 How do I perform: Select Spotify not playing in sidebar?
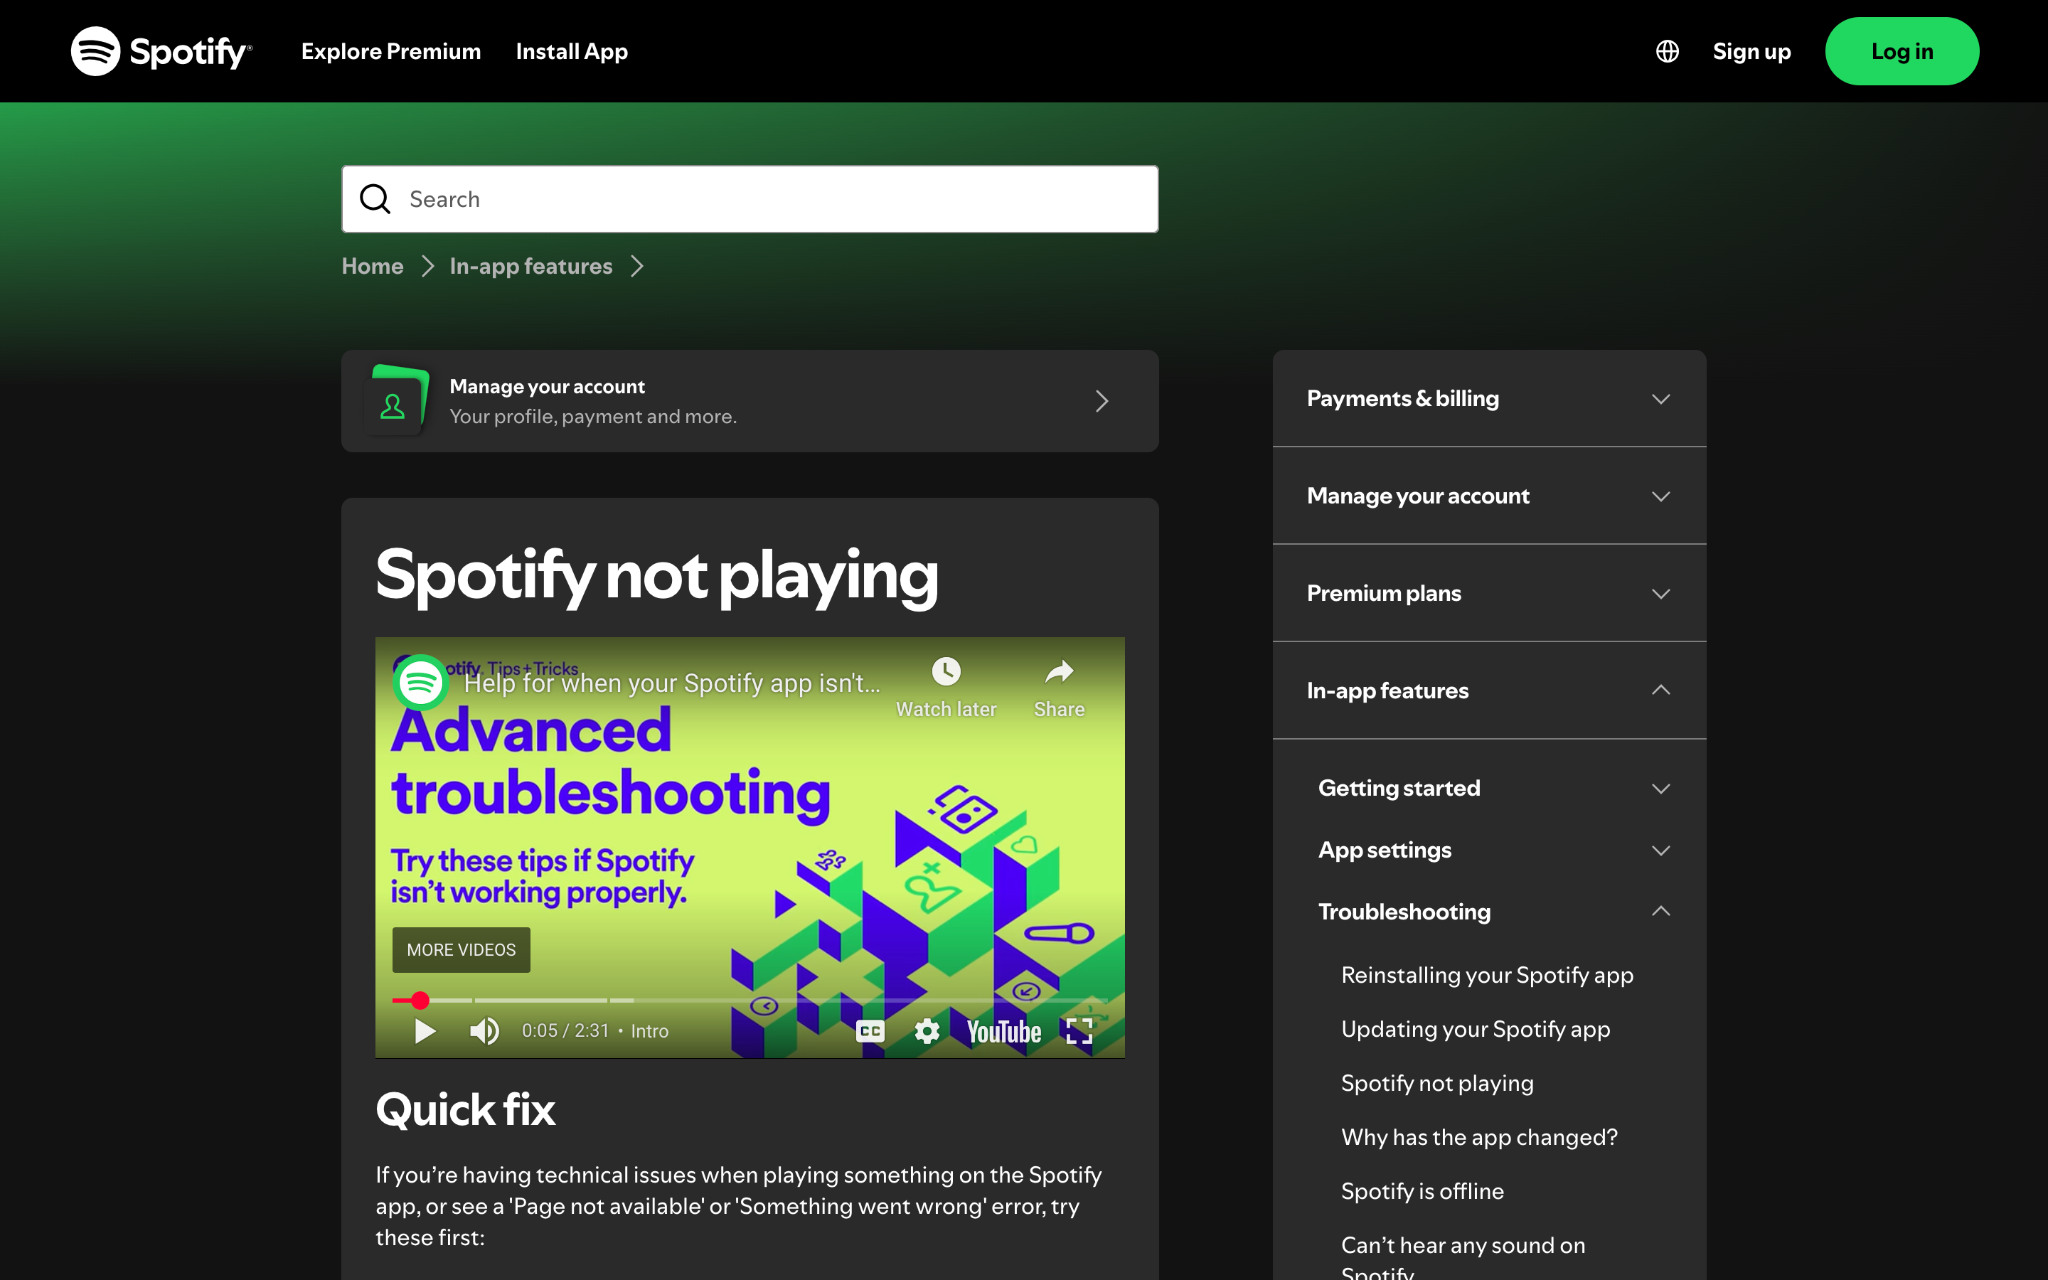coord(1437,1083)
